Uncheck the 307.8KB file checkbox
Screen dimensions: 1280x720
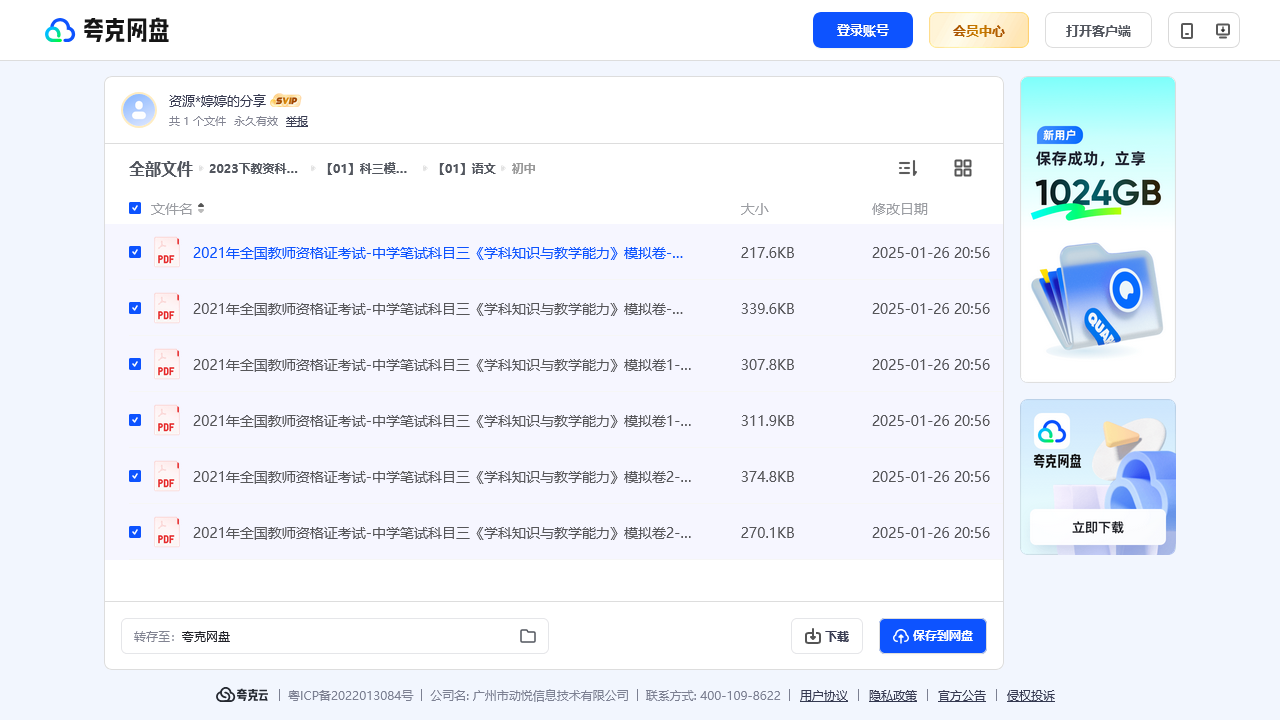135,364
